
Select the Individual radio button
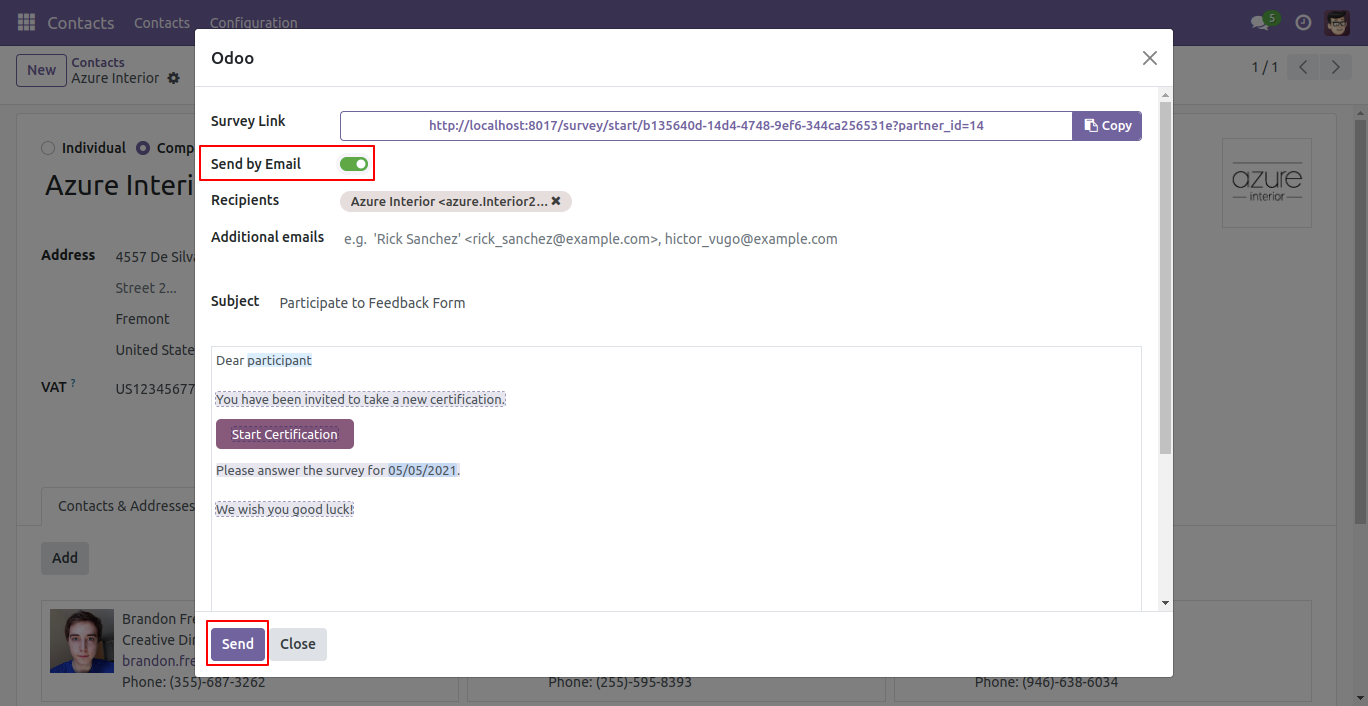pyautogui.click(x=48, y=148)
